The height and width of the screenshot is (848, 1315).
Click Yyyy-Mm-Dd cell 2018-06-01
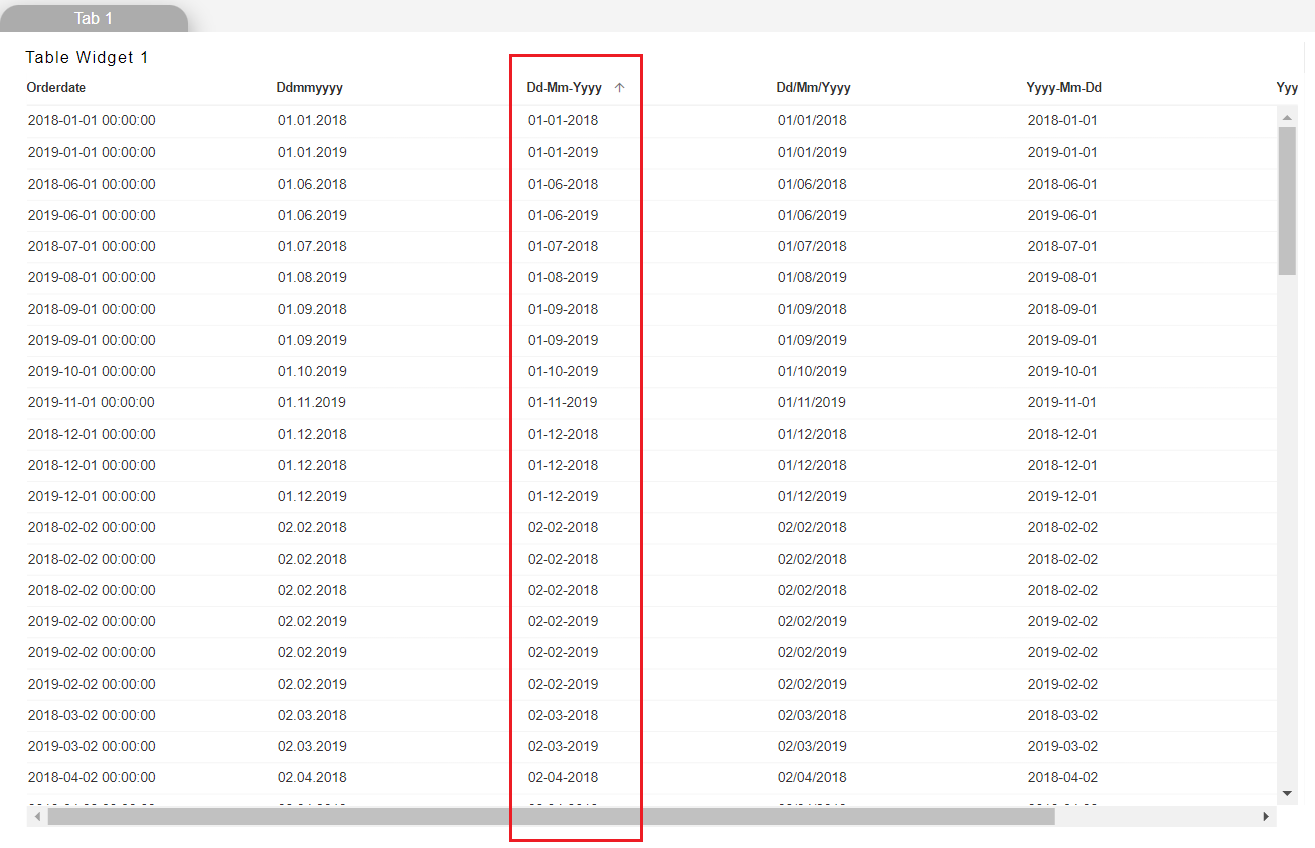[x=1062, y=185]
